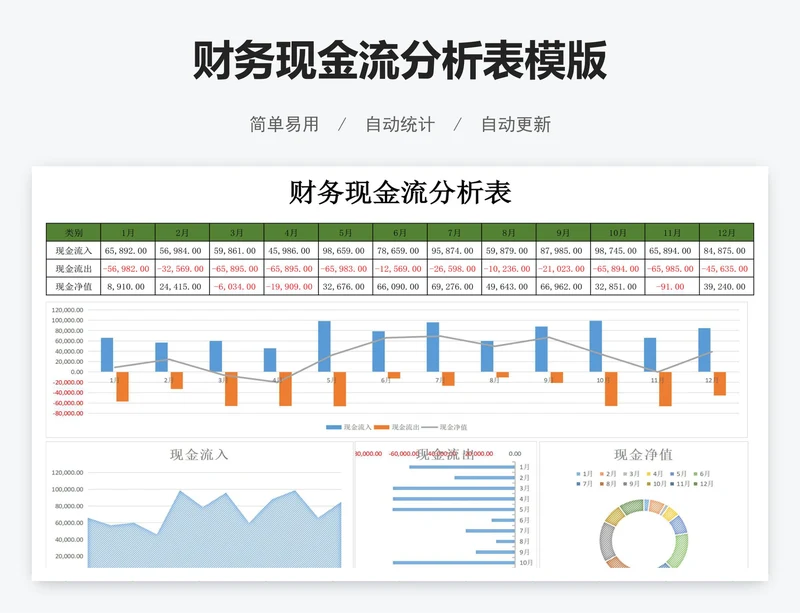Click the net value cell 8,910.00
This screenshot has height=613, width=800.
click(x=128, y=286)
